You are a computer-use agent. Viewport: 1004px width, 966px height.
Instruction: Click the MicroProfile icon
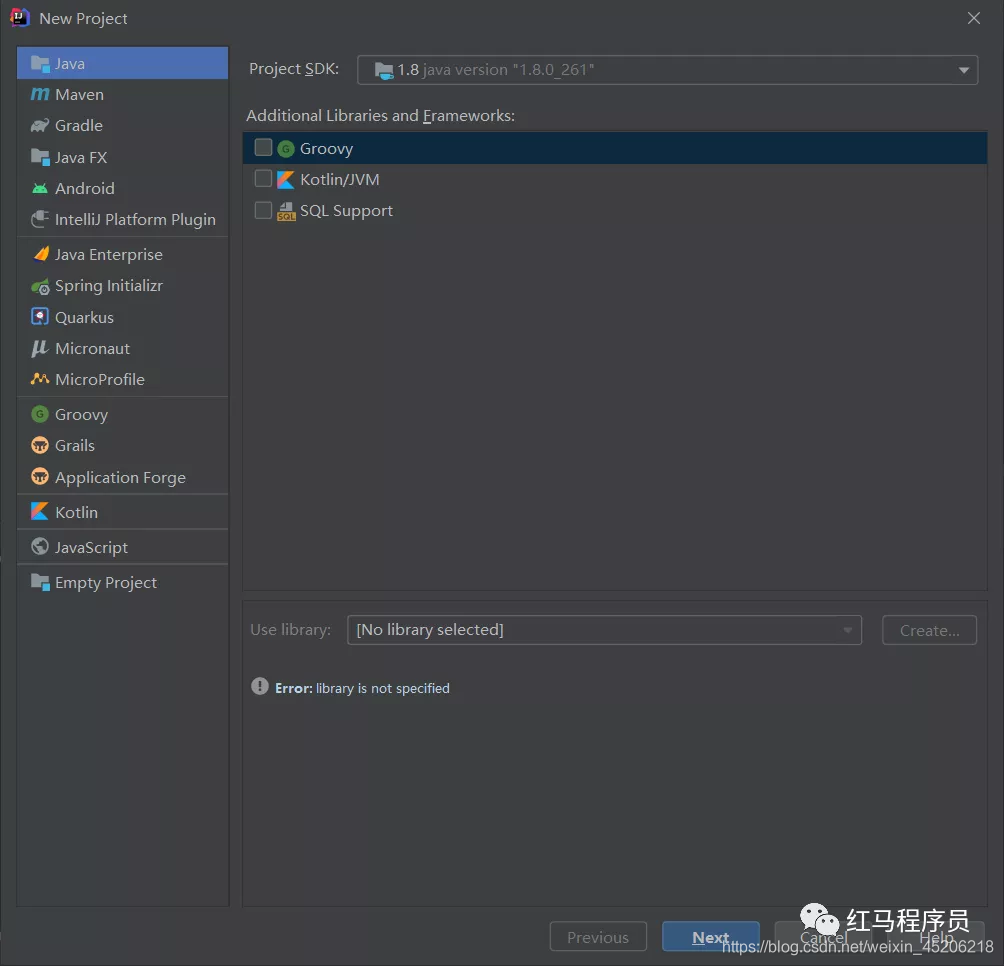click(40, 379)
